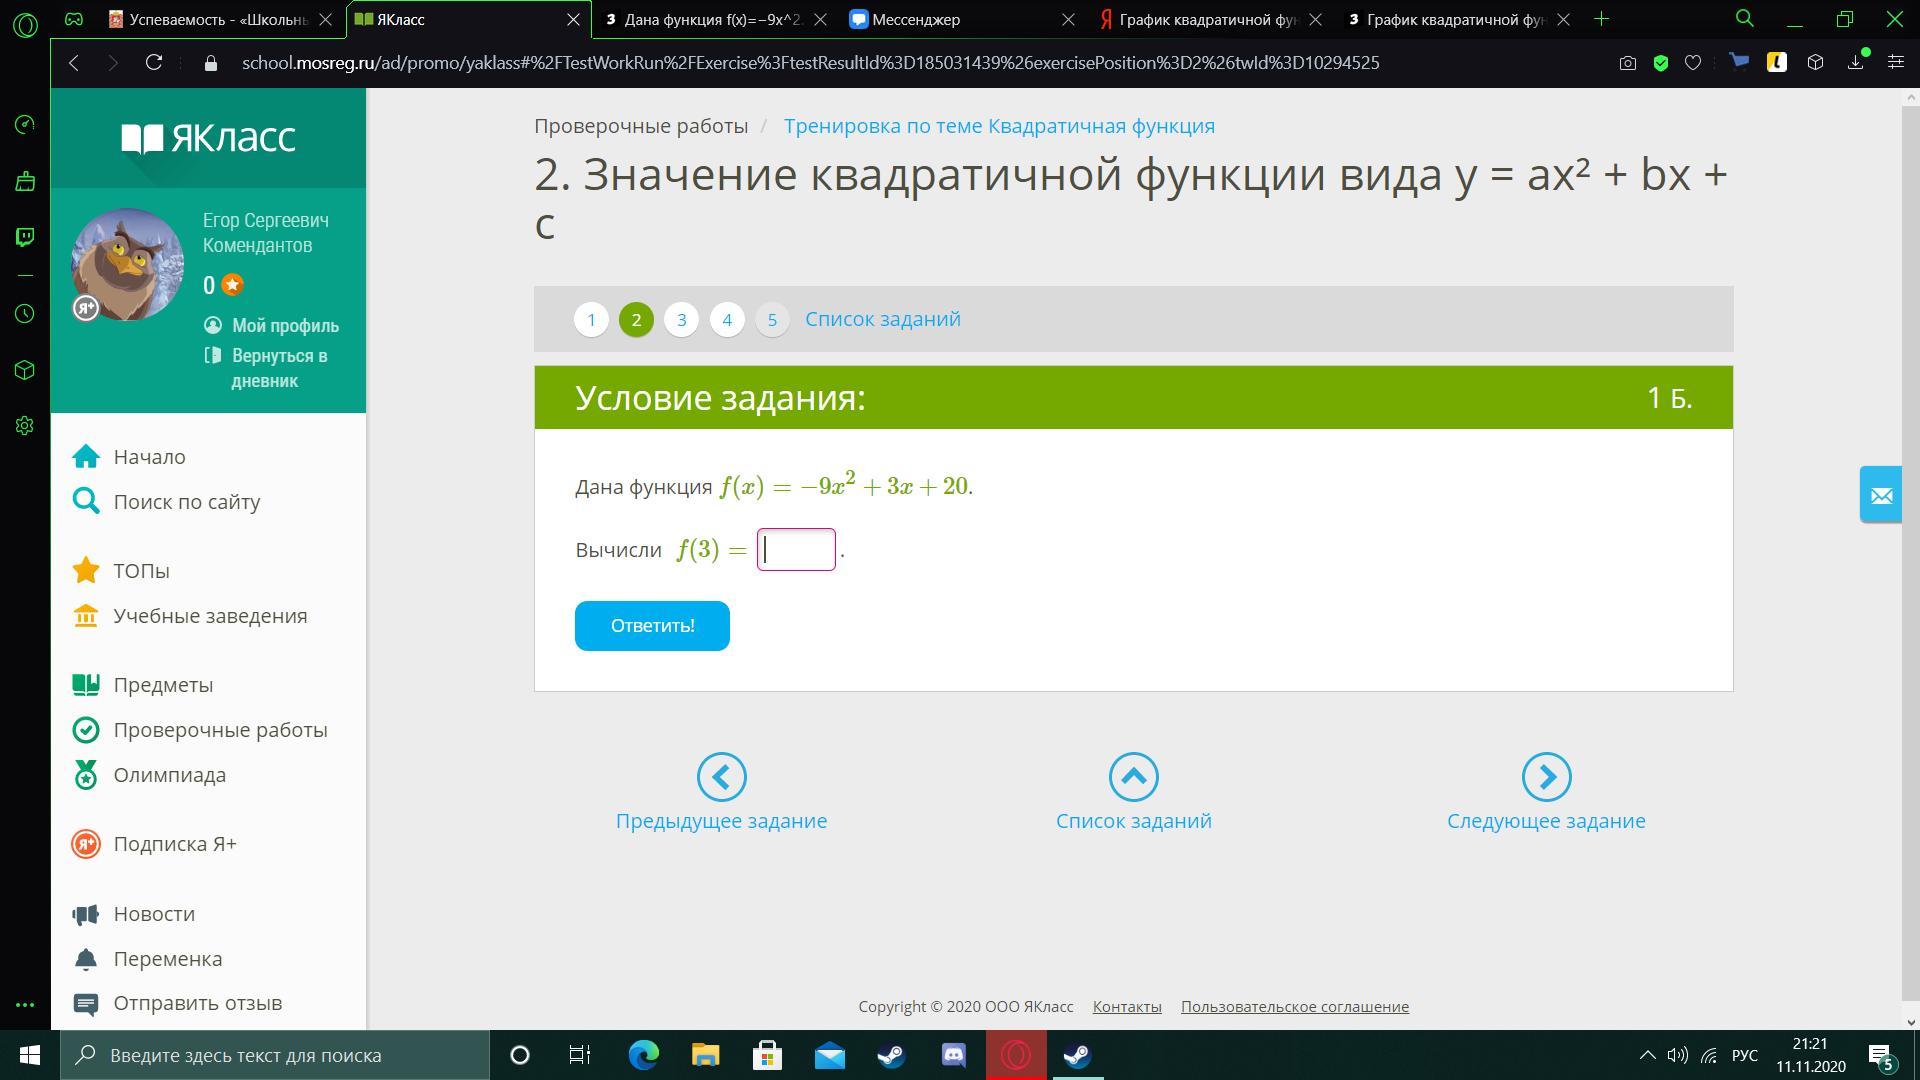Click the heart bookmark icon in address bar
This screenshot has height=1080, width=1920.
tap(1693, 63)
